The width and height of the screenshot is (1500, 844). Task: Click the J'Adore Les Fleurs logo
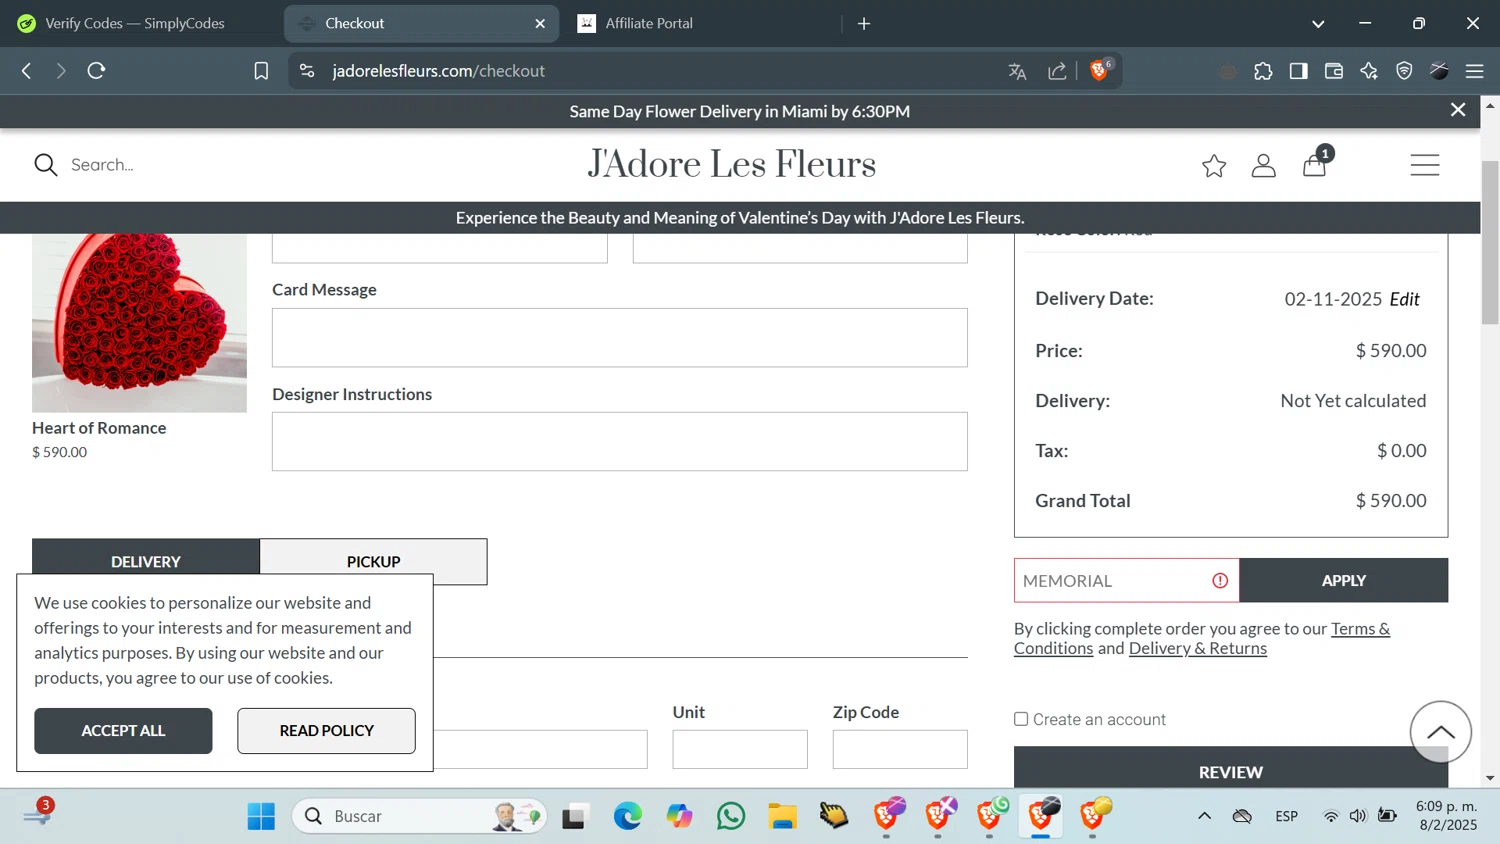point(731,165)
